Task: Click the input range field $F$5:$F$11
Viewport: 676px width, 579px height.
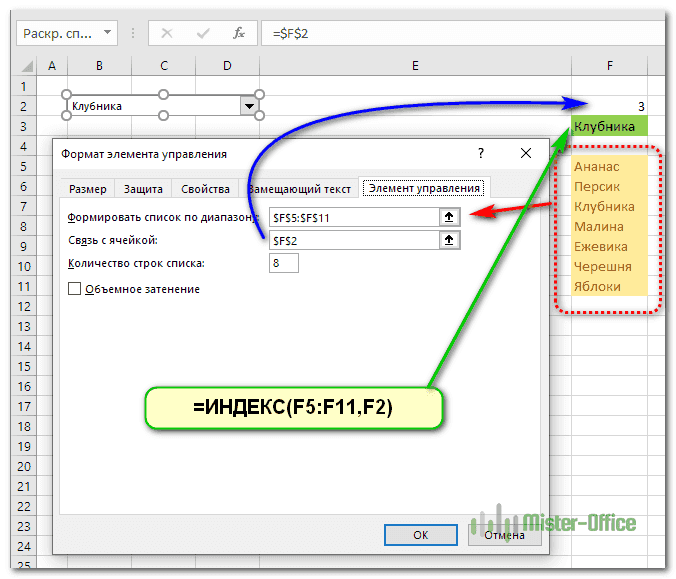Action: coord(354,217)
